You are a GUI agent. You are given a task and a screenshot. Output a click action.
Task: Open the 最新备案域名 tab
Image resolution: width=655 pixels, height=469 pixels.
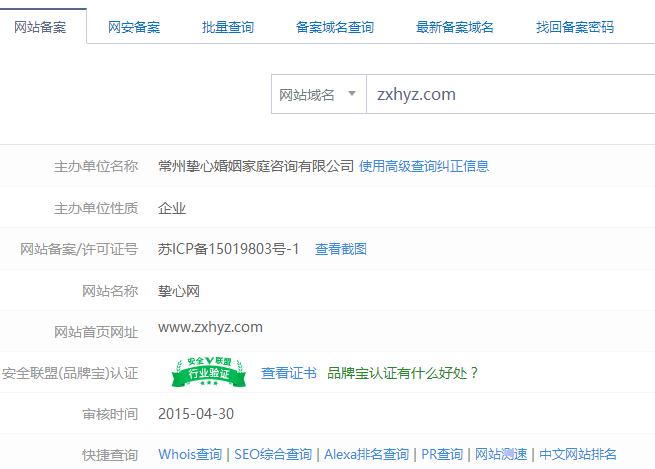click(455, 27)
